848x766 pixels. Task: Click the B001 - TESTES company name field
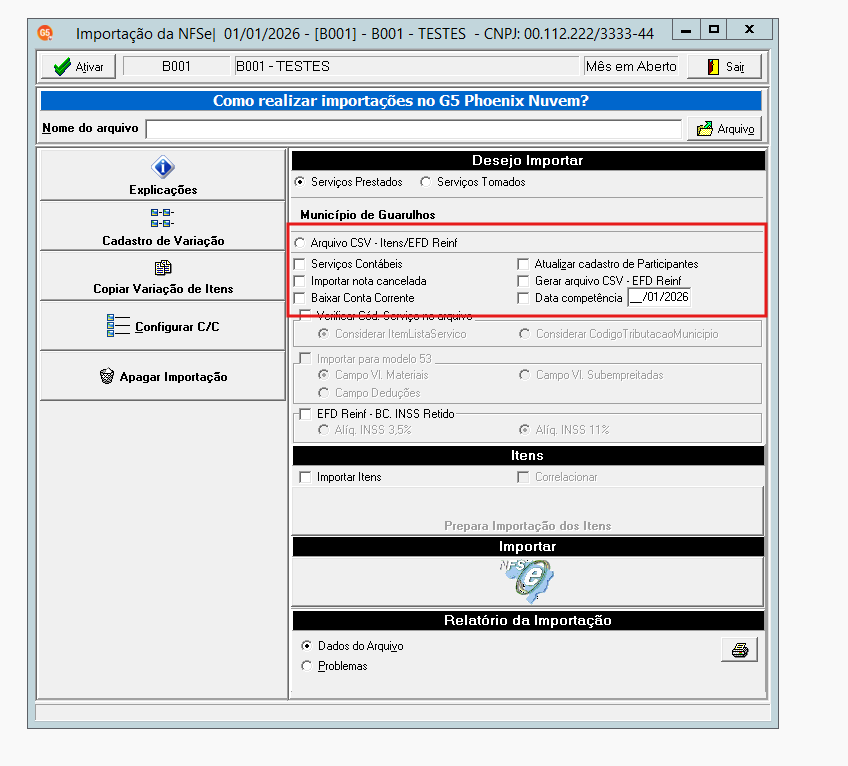407,67
